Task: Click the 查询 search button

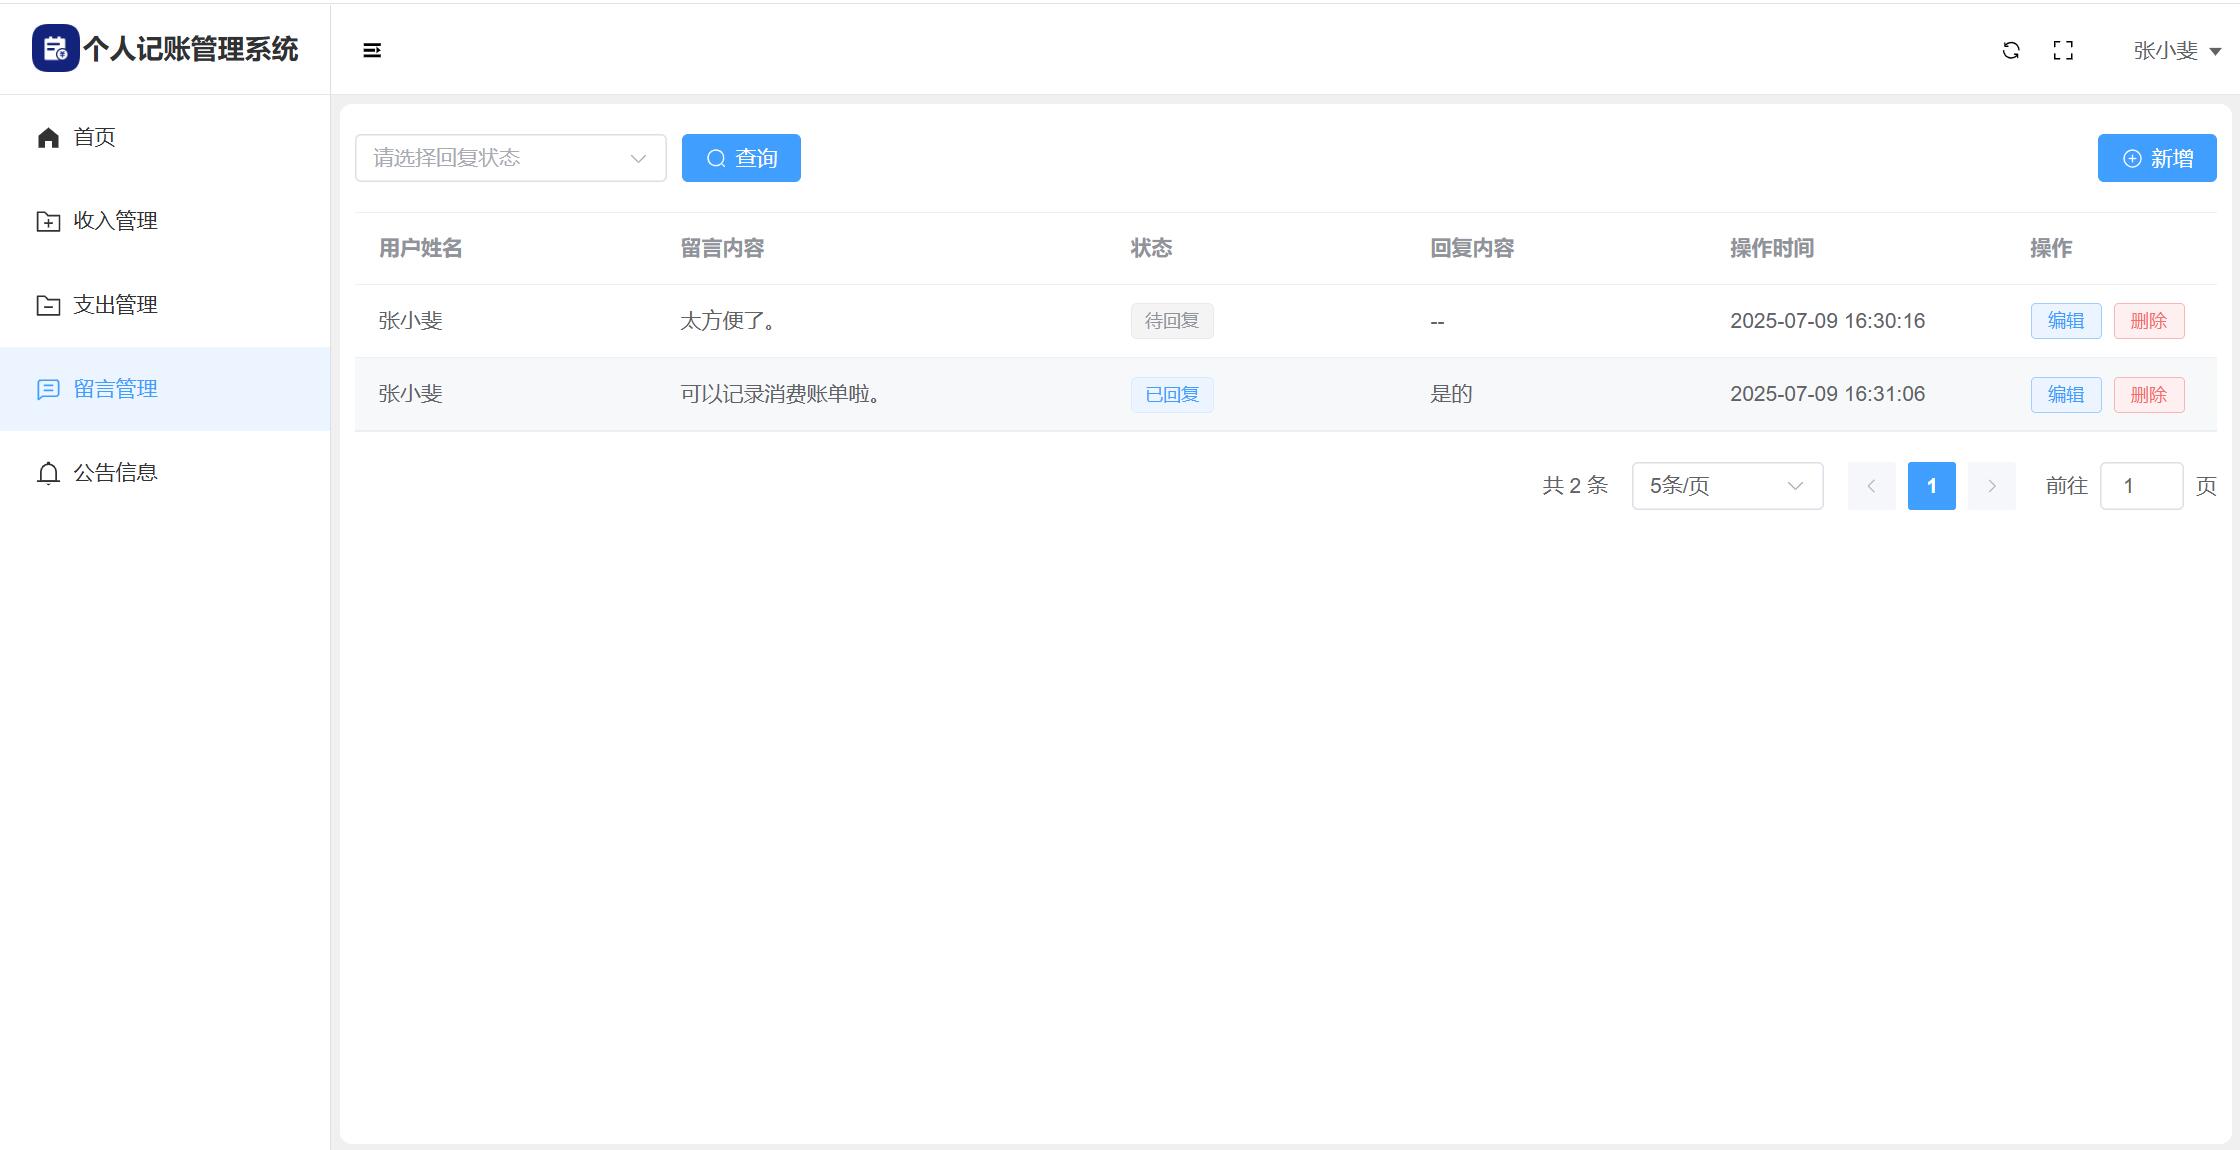Action: pos(741,158)
